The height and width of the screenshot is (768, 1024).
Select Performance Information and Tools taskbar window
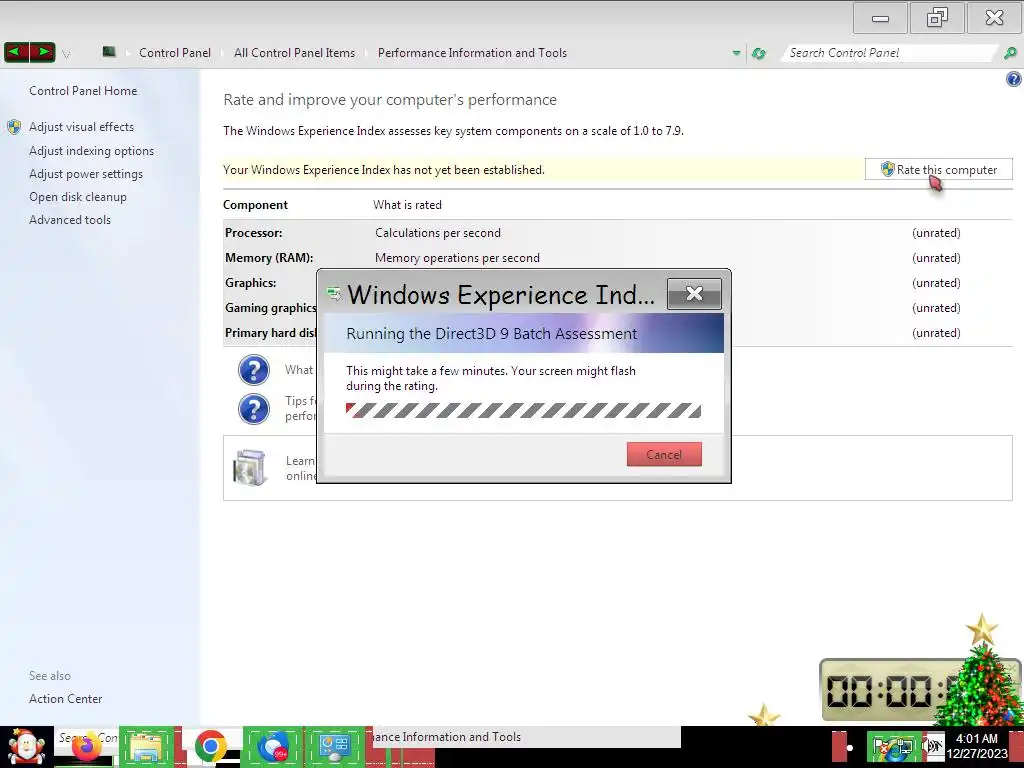526,737
